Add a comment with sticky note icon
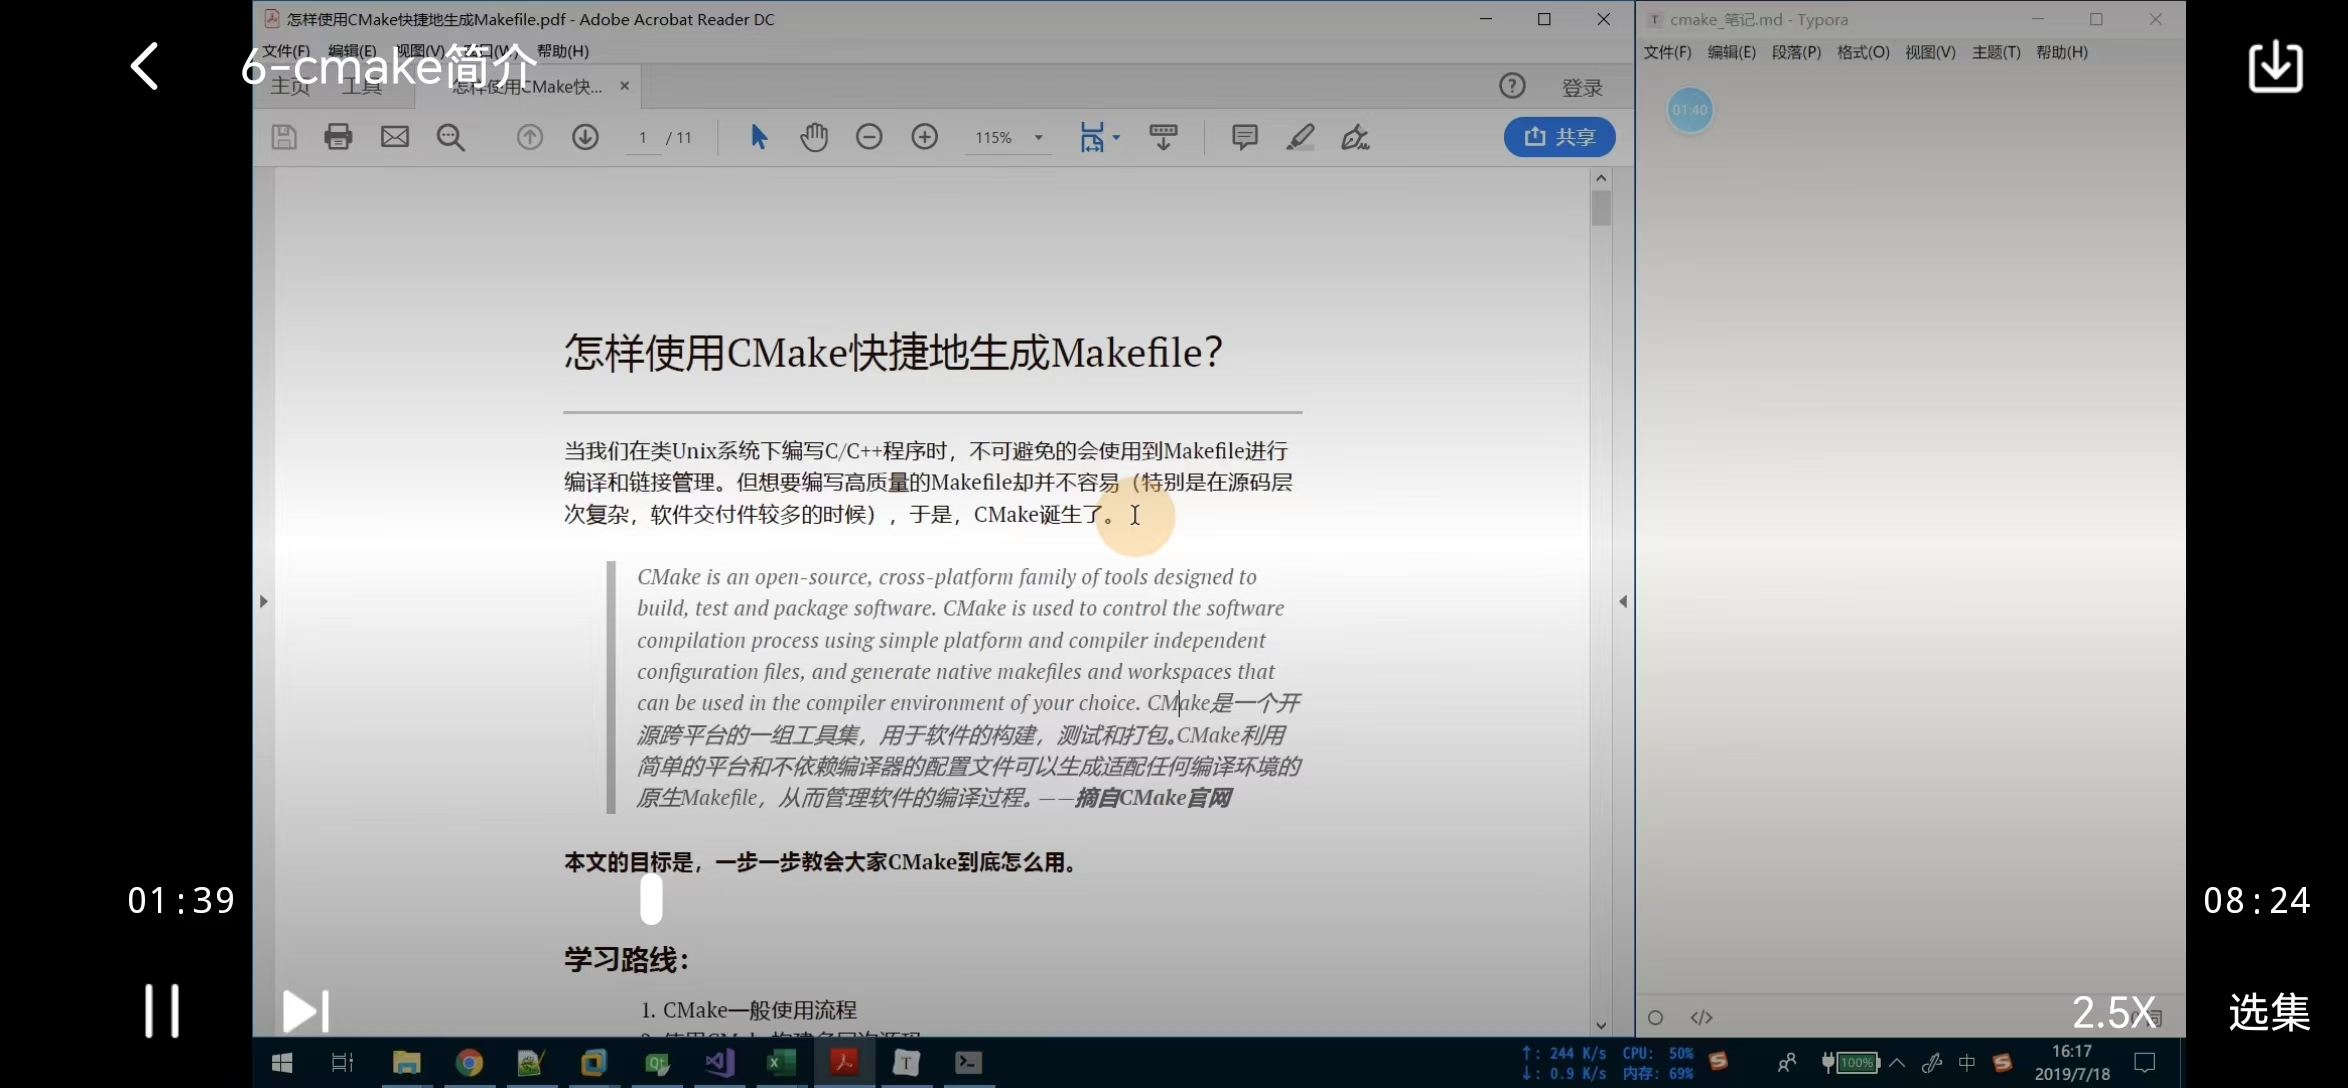The image size is (2348, 1088). tap(1245, 137)
